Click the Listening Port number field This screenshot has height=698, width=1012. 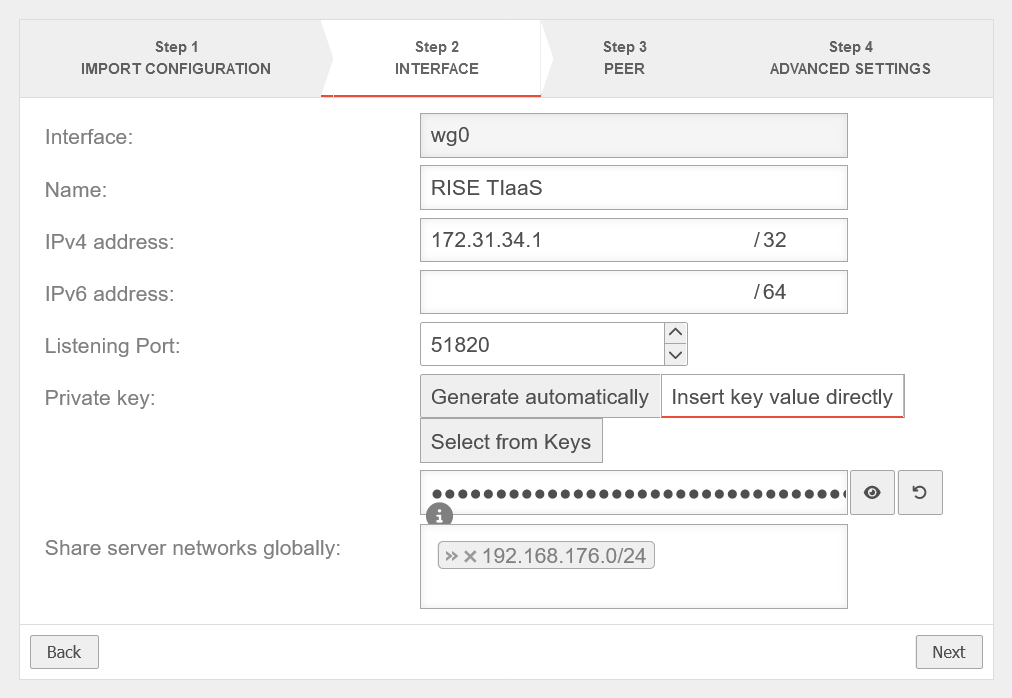pos(541,345)
